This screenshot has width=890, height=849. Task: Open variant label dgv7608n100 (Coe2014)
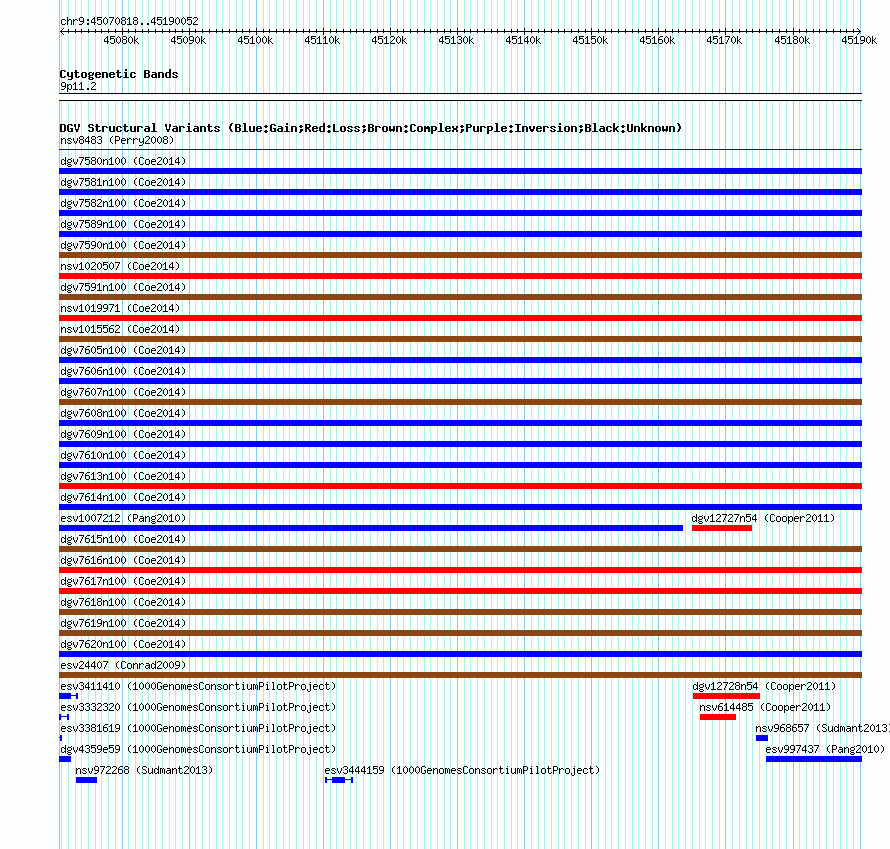(x=123, y=413)
